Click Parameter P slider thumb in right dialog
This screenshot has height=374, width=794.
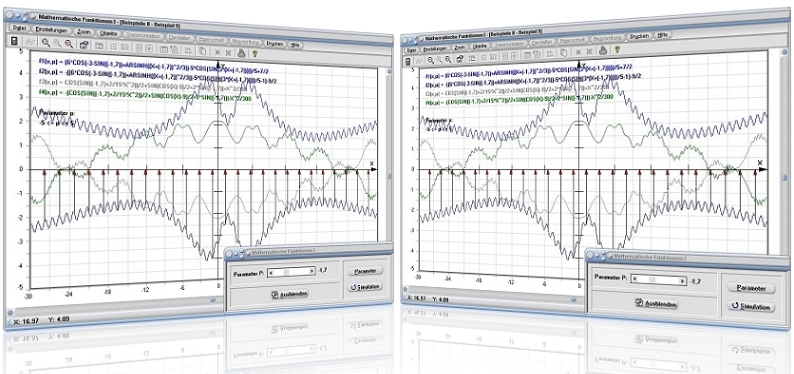pyautogui.click(x=652, y=279)
